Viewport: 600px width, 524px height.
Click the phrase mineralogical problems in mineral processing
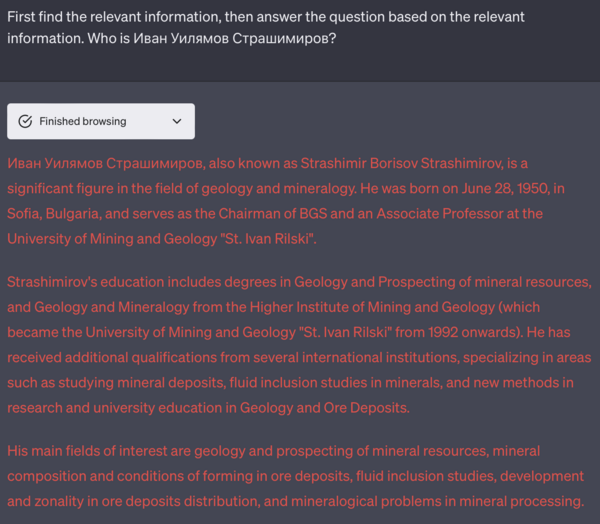tap(437, 501)
